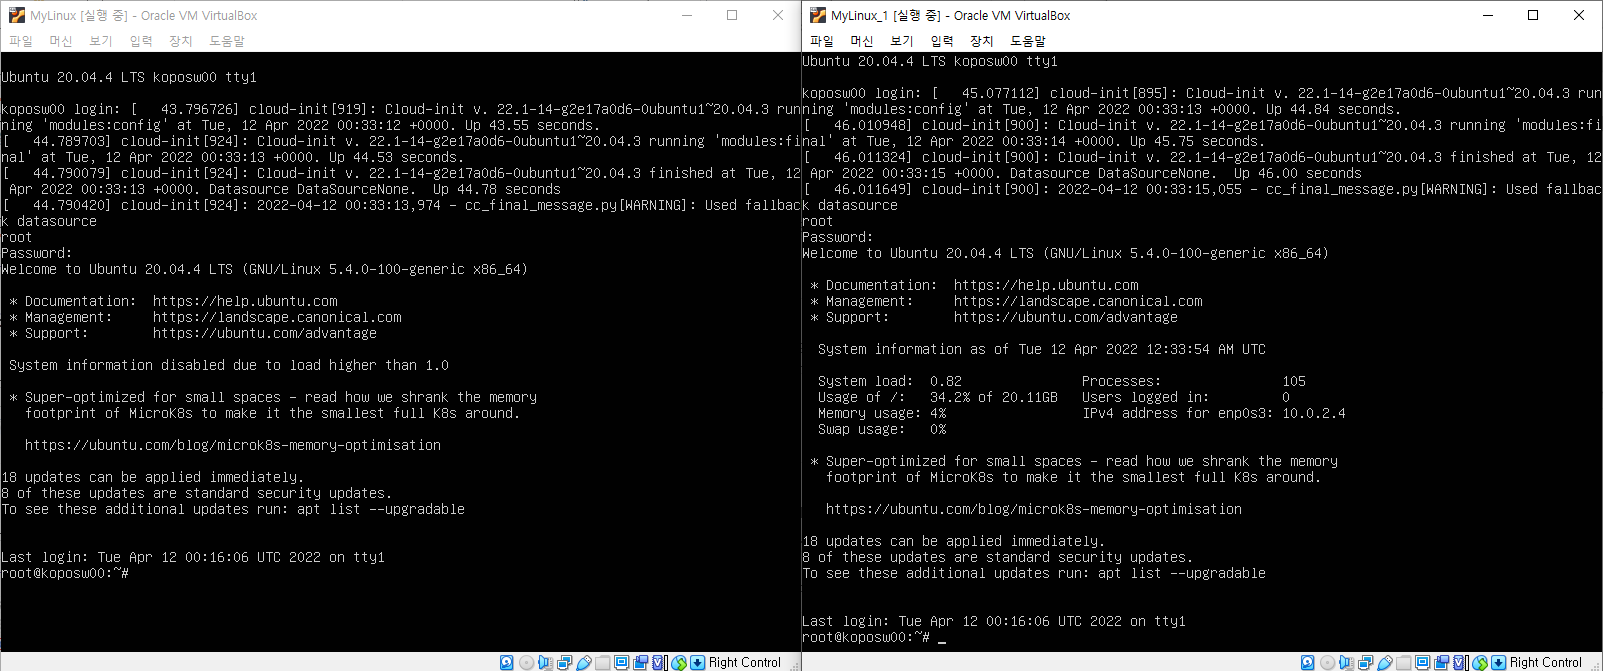The image size is (1603, 671).
Task: Click USB devices icon in MyLinux_1 status bar
Action: 1385,662
